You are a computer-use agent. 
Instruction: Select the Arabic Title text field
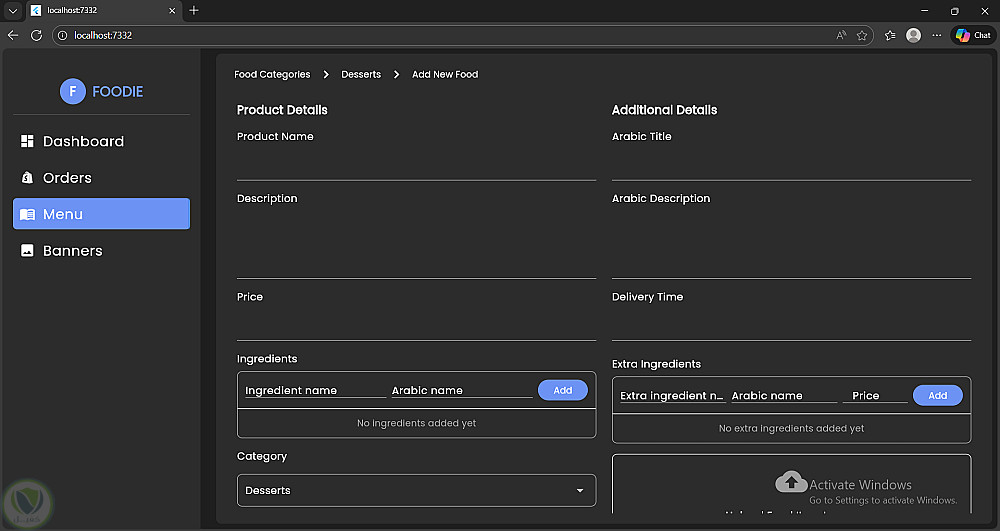[791, 164]
